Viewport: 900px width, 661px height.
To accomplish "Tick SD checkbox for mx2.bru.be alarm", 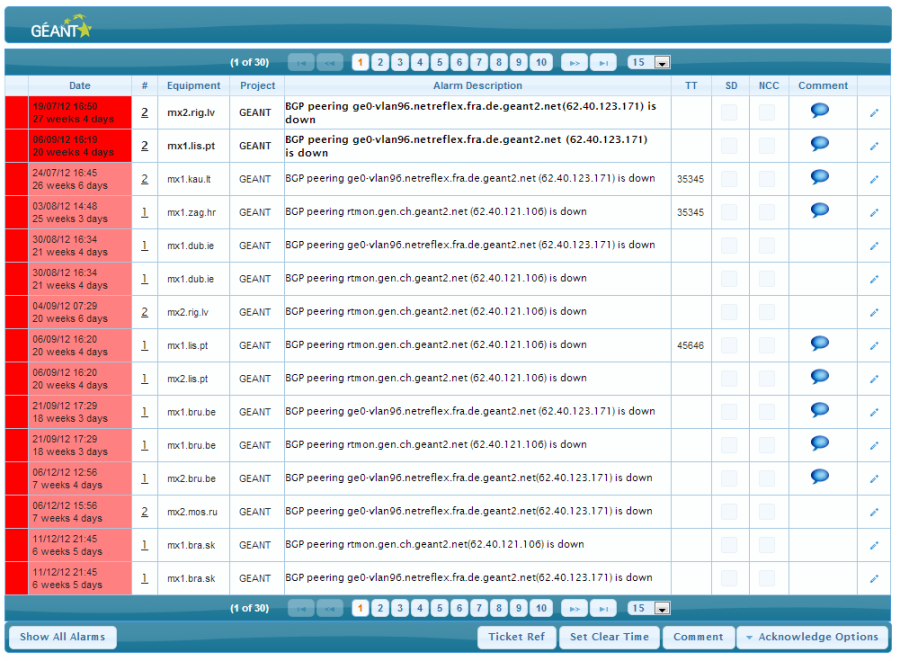I will coord(729,479).
